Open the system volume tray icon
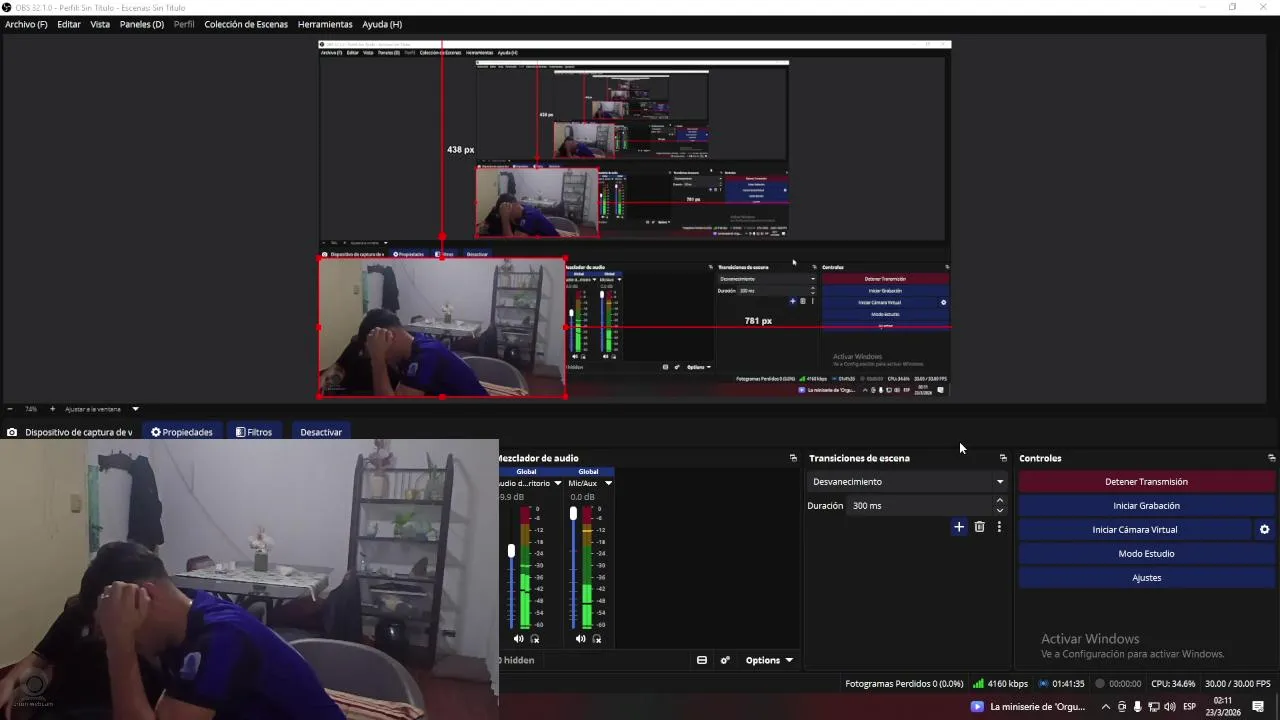Screen dimensions: 1280x720 (1170, 707)
